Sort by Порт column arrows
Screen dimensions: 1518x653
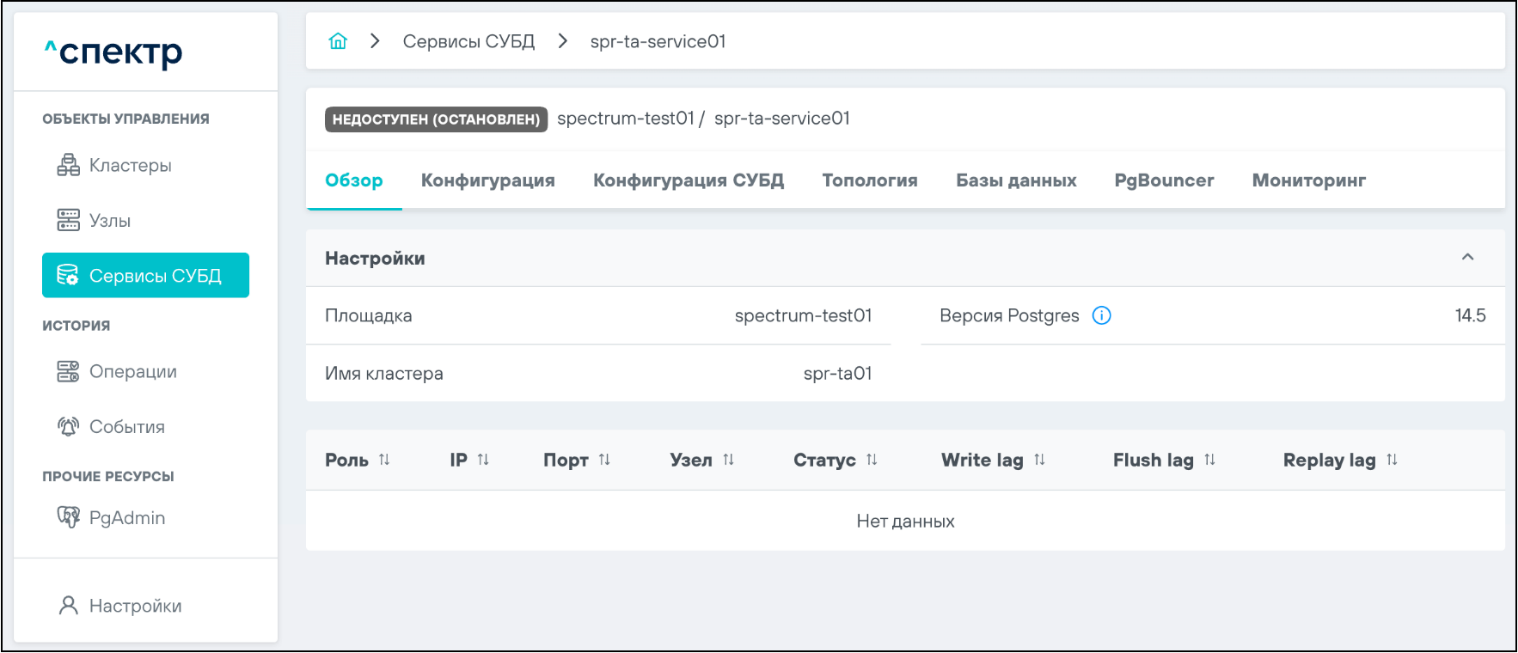click(x=604, y=460)
